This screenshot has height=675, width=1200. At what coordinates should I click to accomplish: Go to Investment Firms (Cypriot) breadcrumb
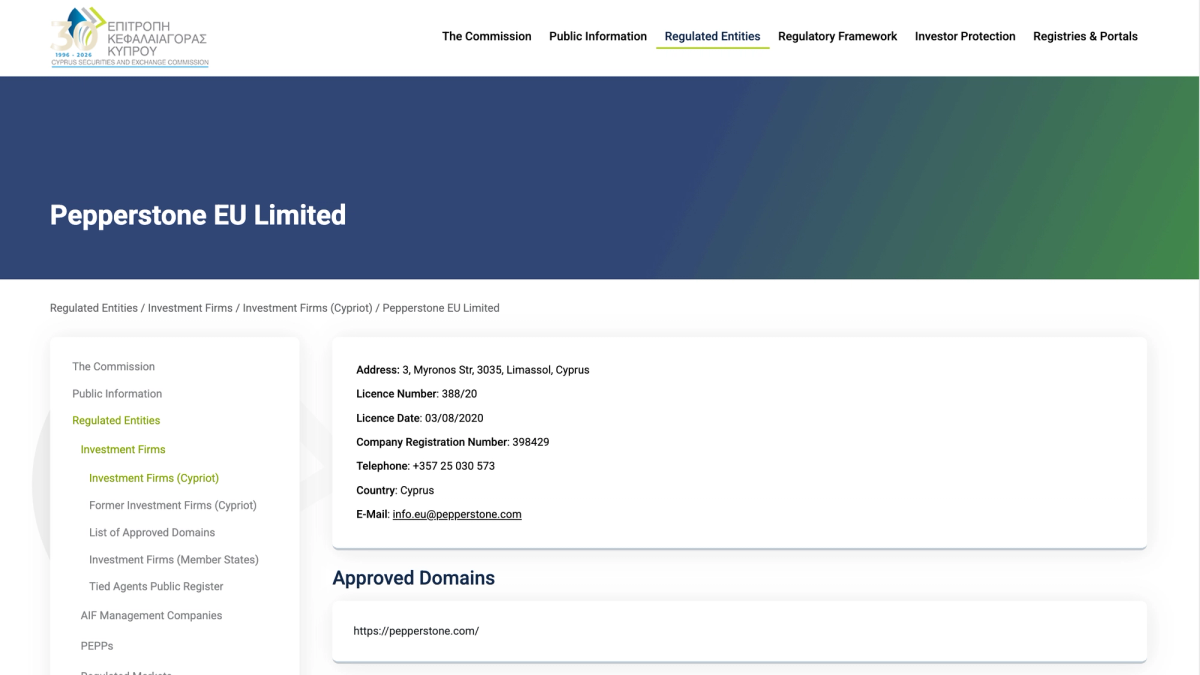(x=307, y=308)
